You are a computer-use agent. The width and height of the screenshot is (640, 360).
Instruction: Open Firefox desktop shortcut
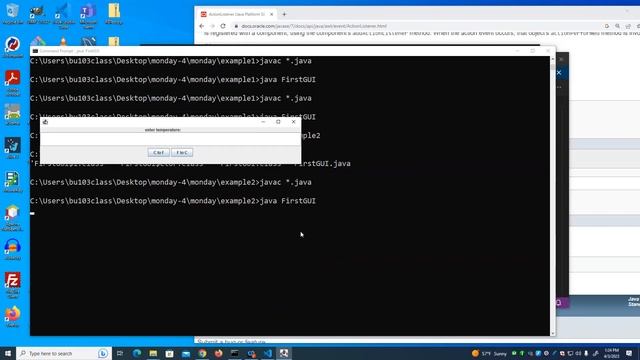13,316
